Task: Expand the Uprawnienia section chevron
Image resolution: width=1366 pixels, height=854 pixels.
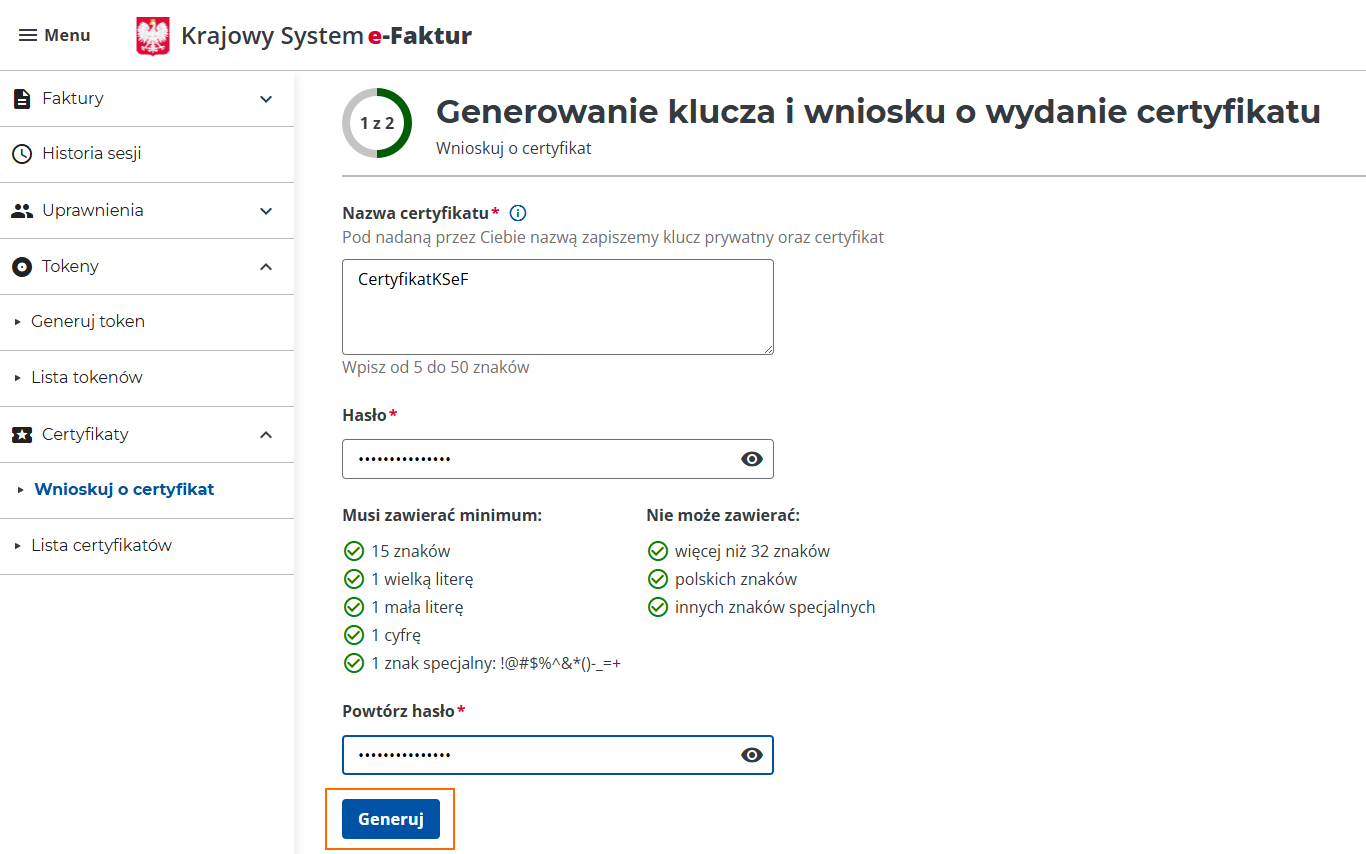Action: point(266,210)
